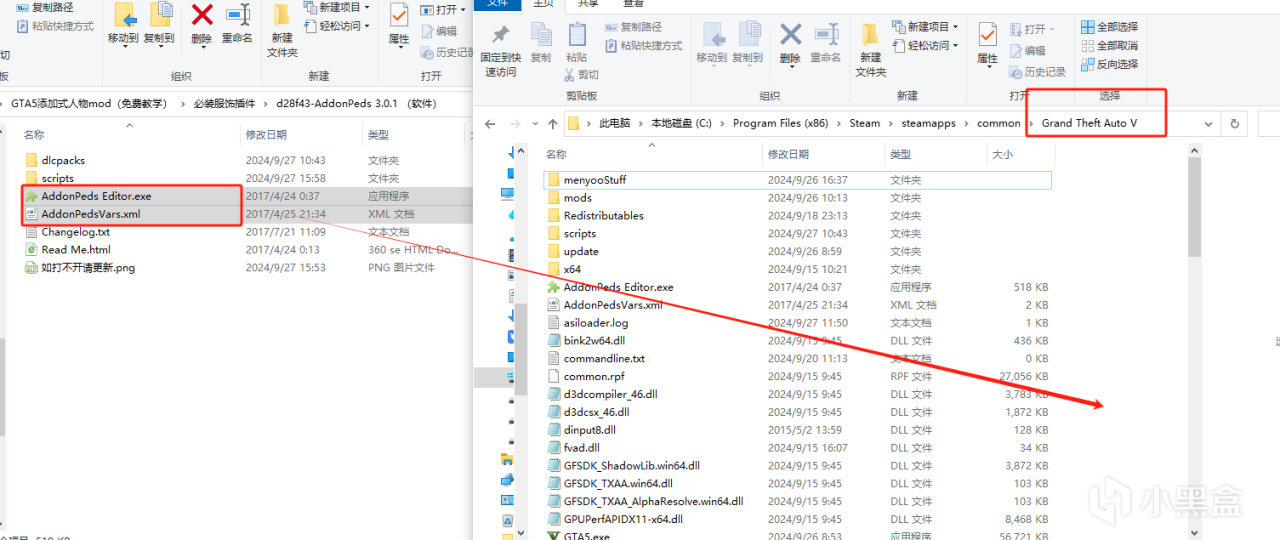Click the 剪切 (Cut) scissors in right window
The image size is (1280, 540).
coord(582,74)
